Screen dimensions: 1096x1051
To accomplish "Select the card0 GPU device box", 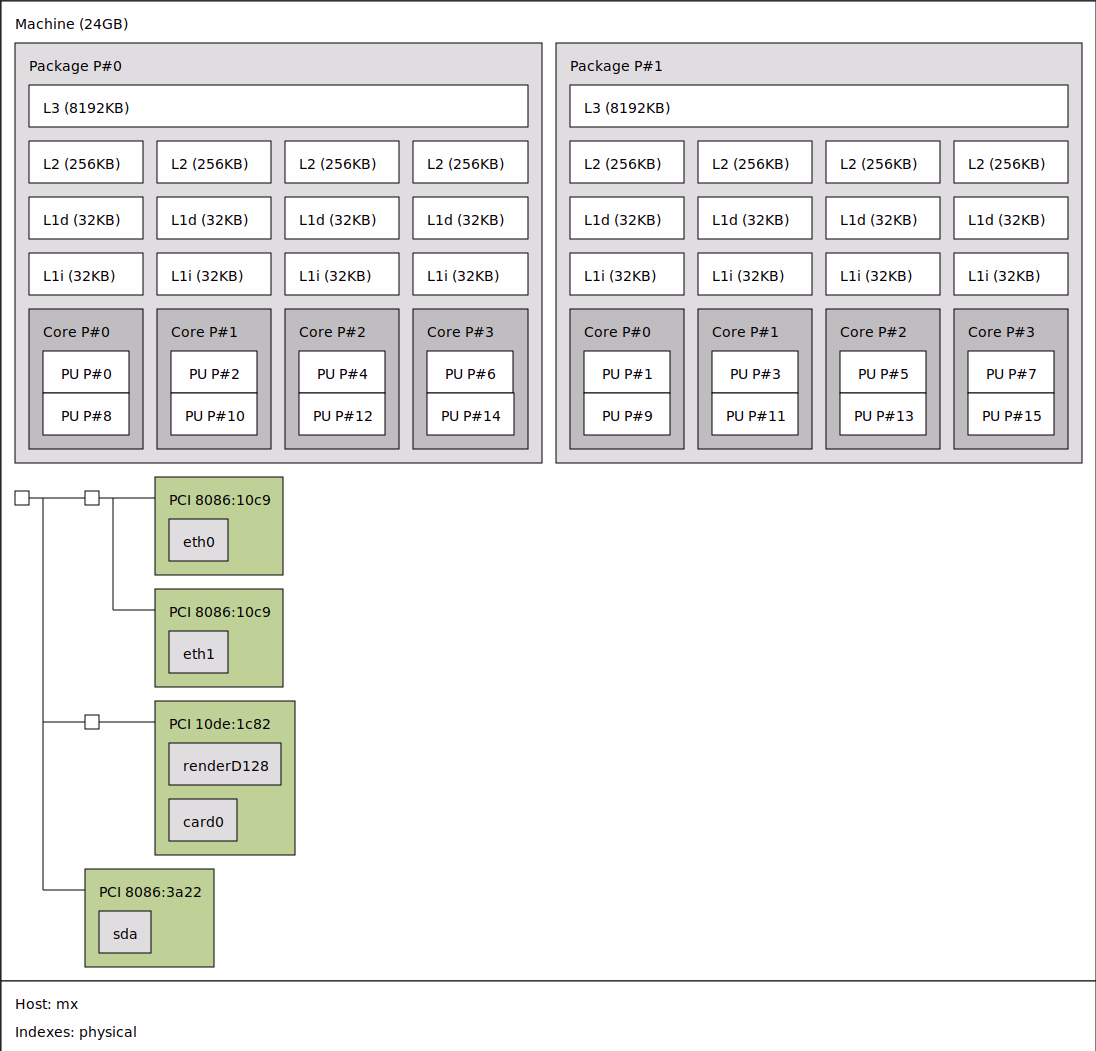I will [202, 821].
